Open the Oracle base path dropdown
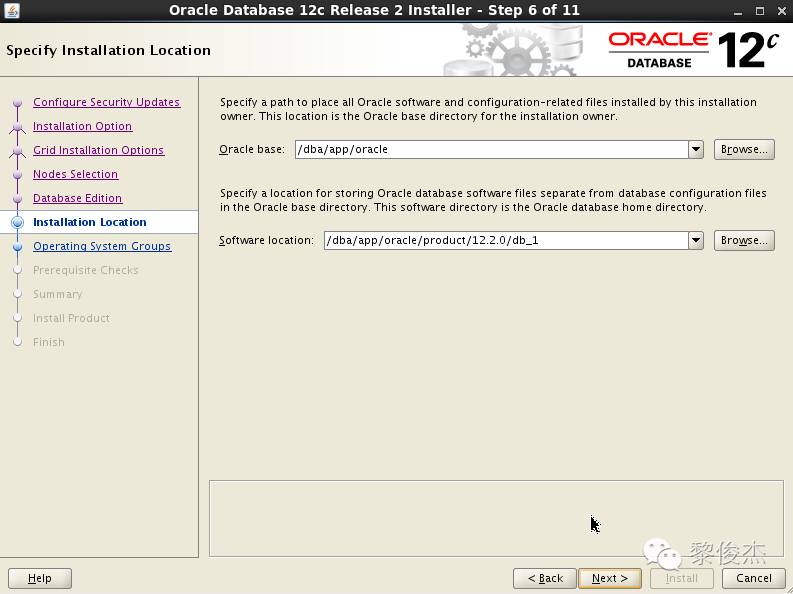This screenshot has height=594, width=793. click(x=696, y=149)
